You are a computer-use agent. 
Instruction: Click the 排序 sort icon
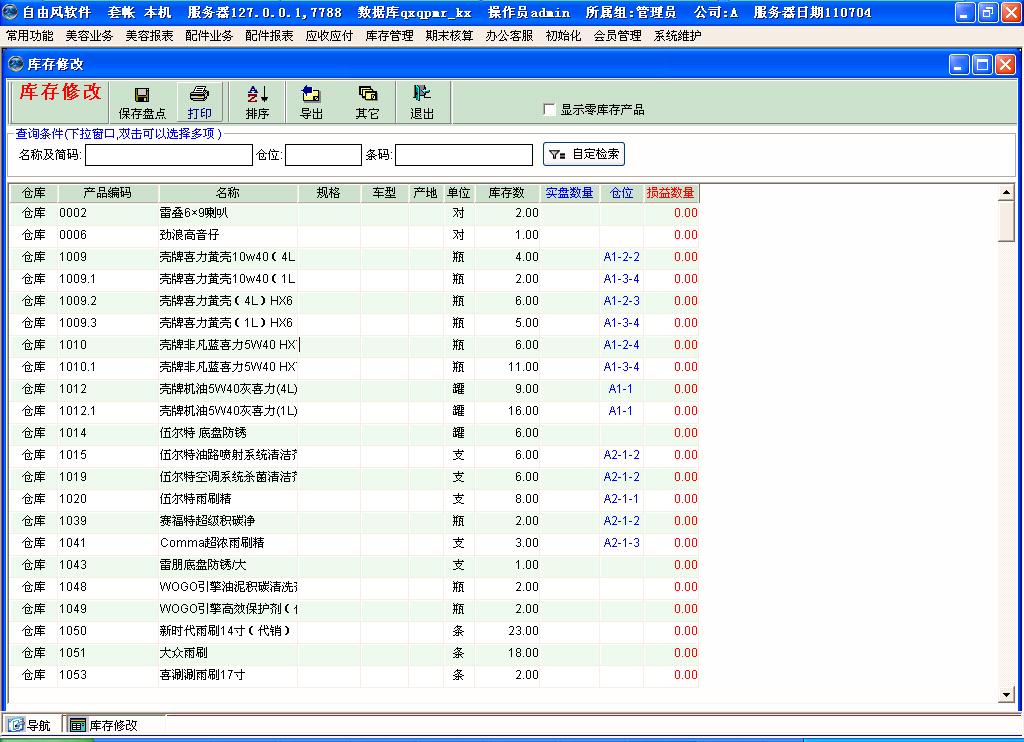coord(257,94)
